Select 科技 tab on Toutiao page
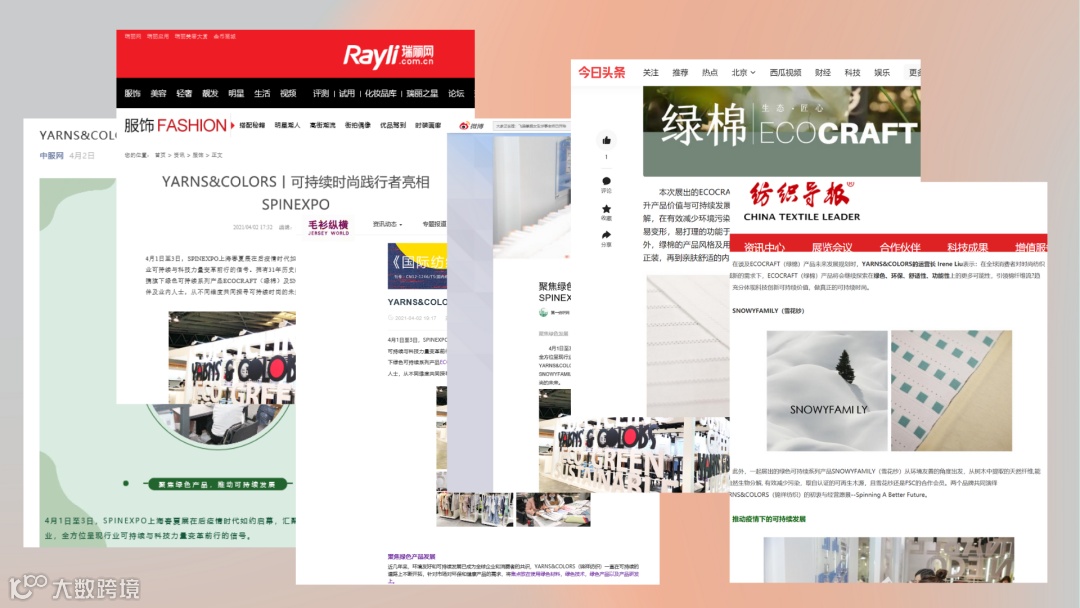The height and width of the screenshot is (608, 1080). 852,72
